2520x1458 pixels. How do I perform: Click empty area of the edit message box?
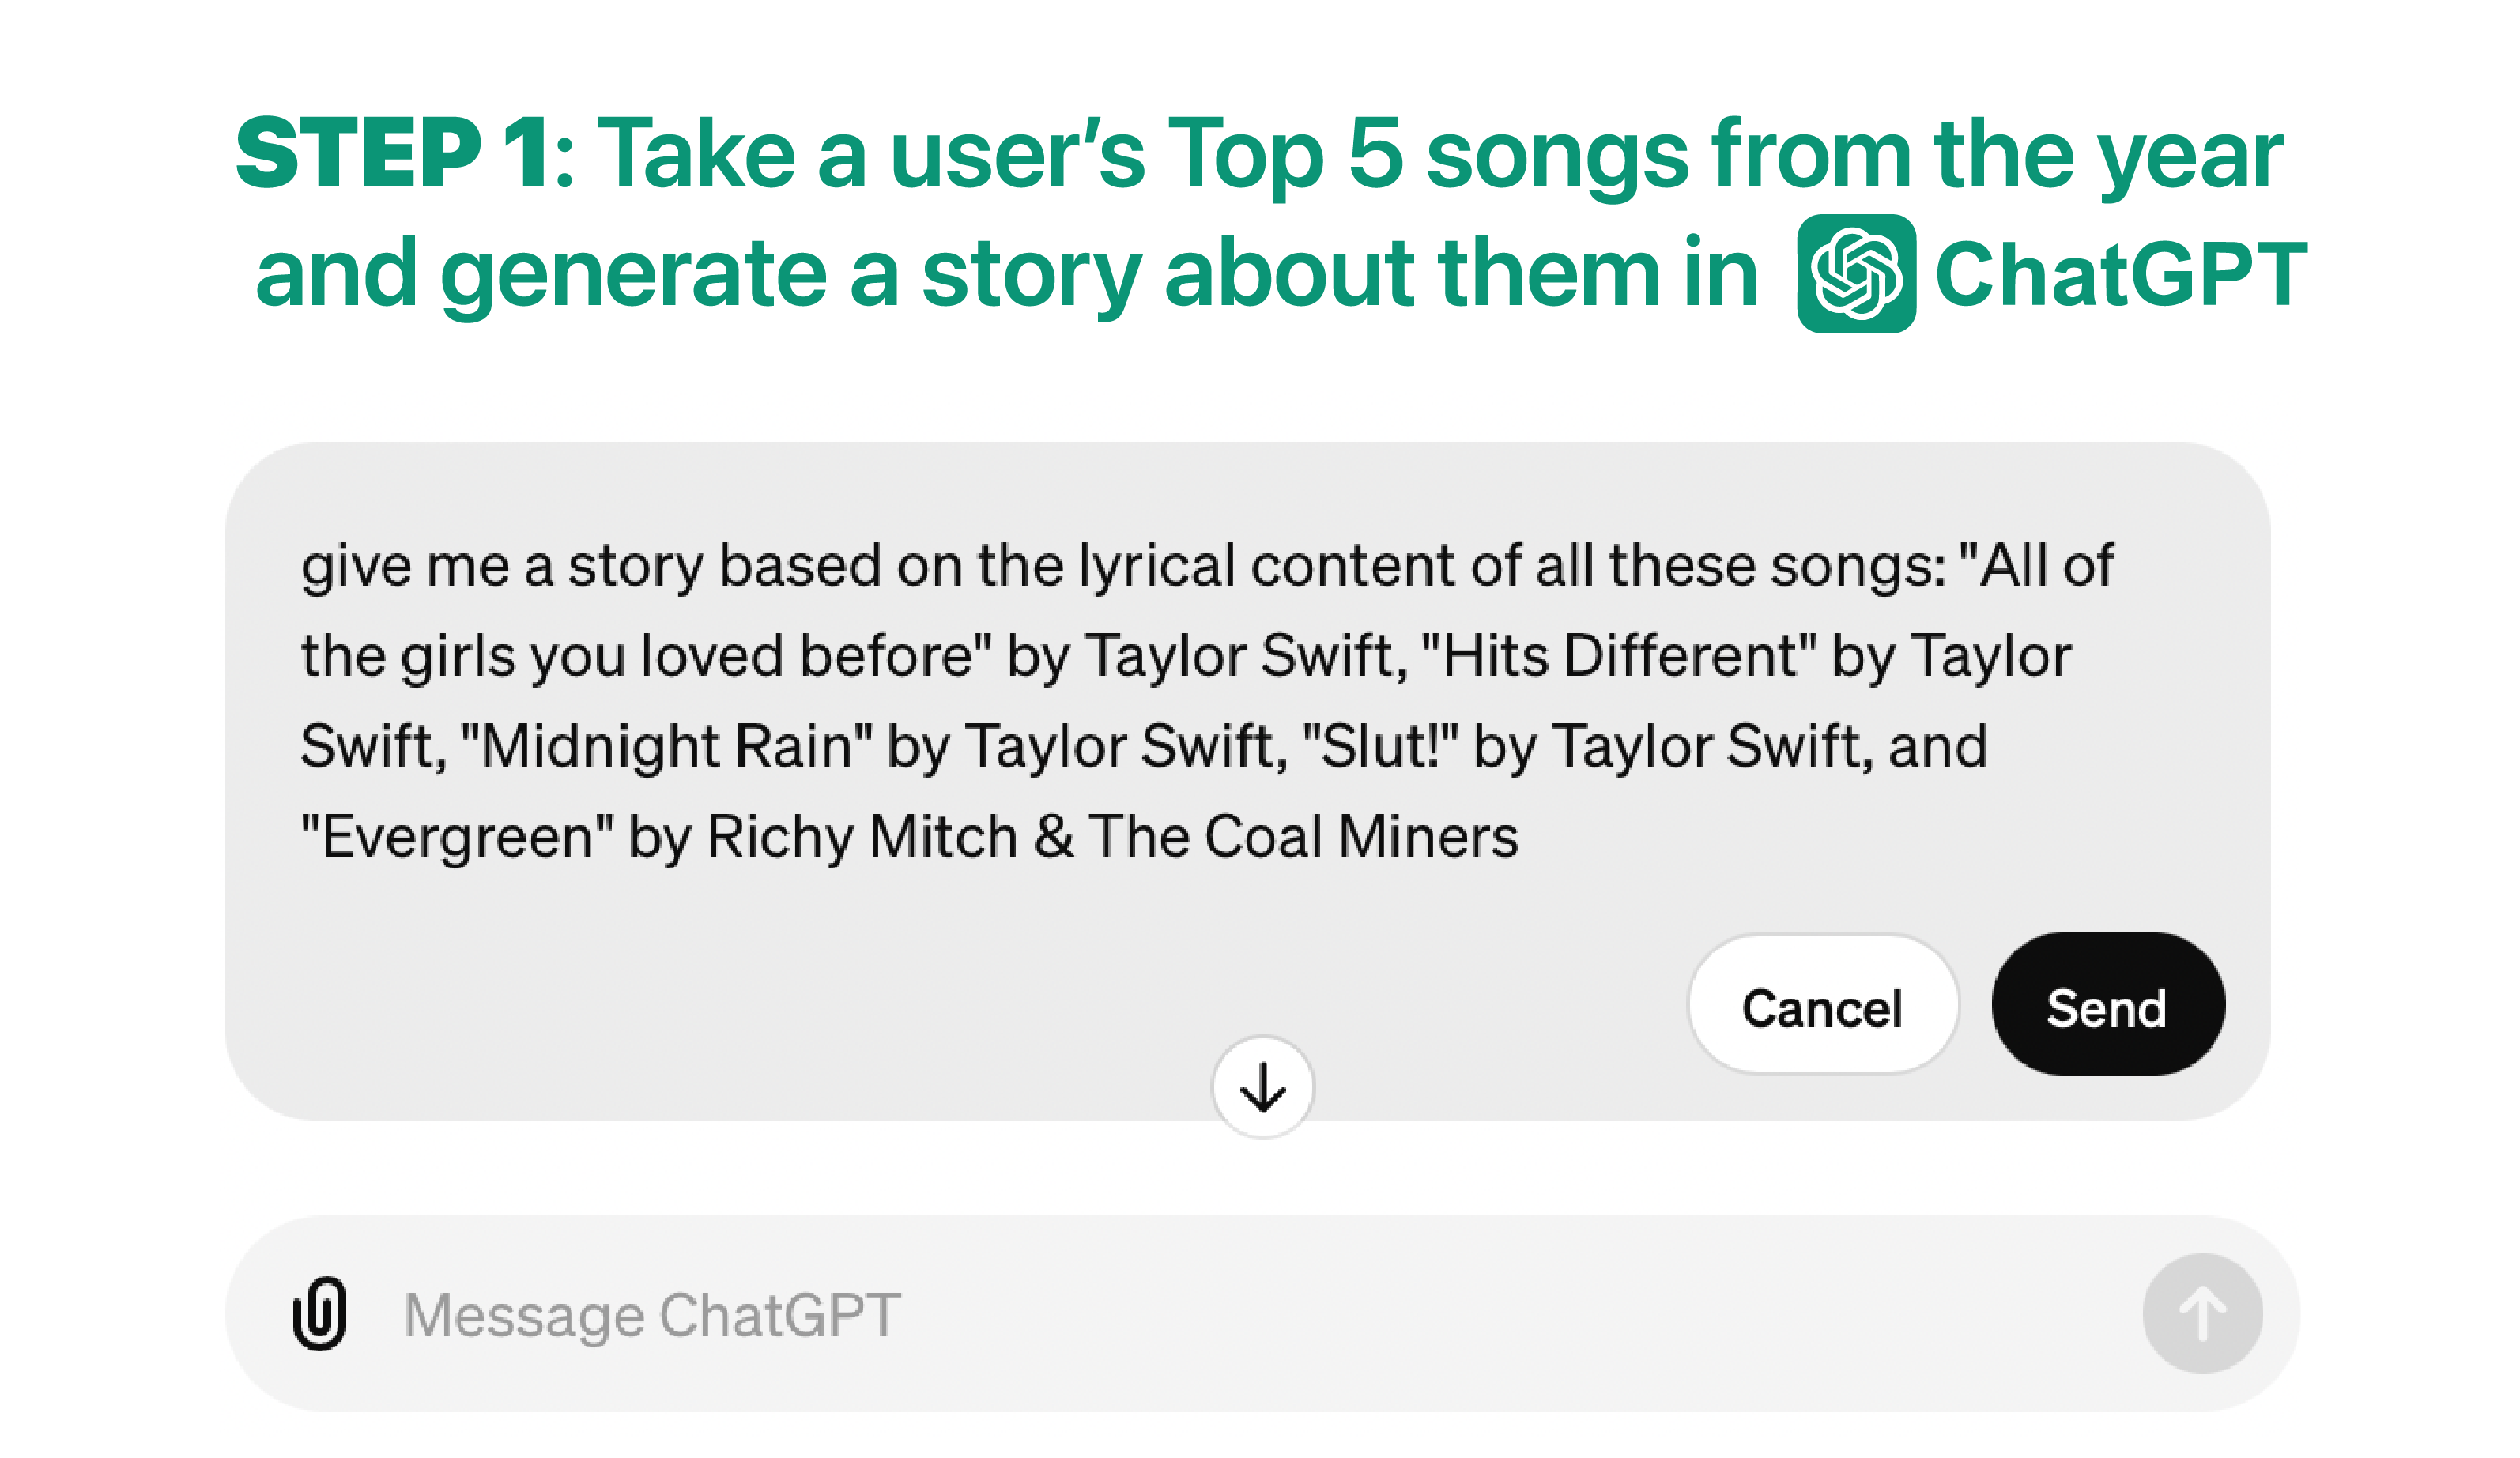[x=900, y=980]
